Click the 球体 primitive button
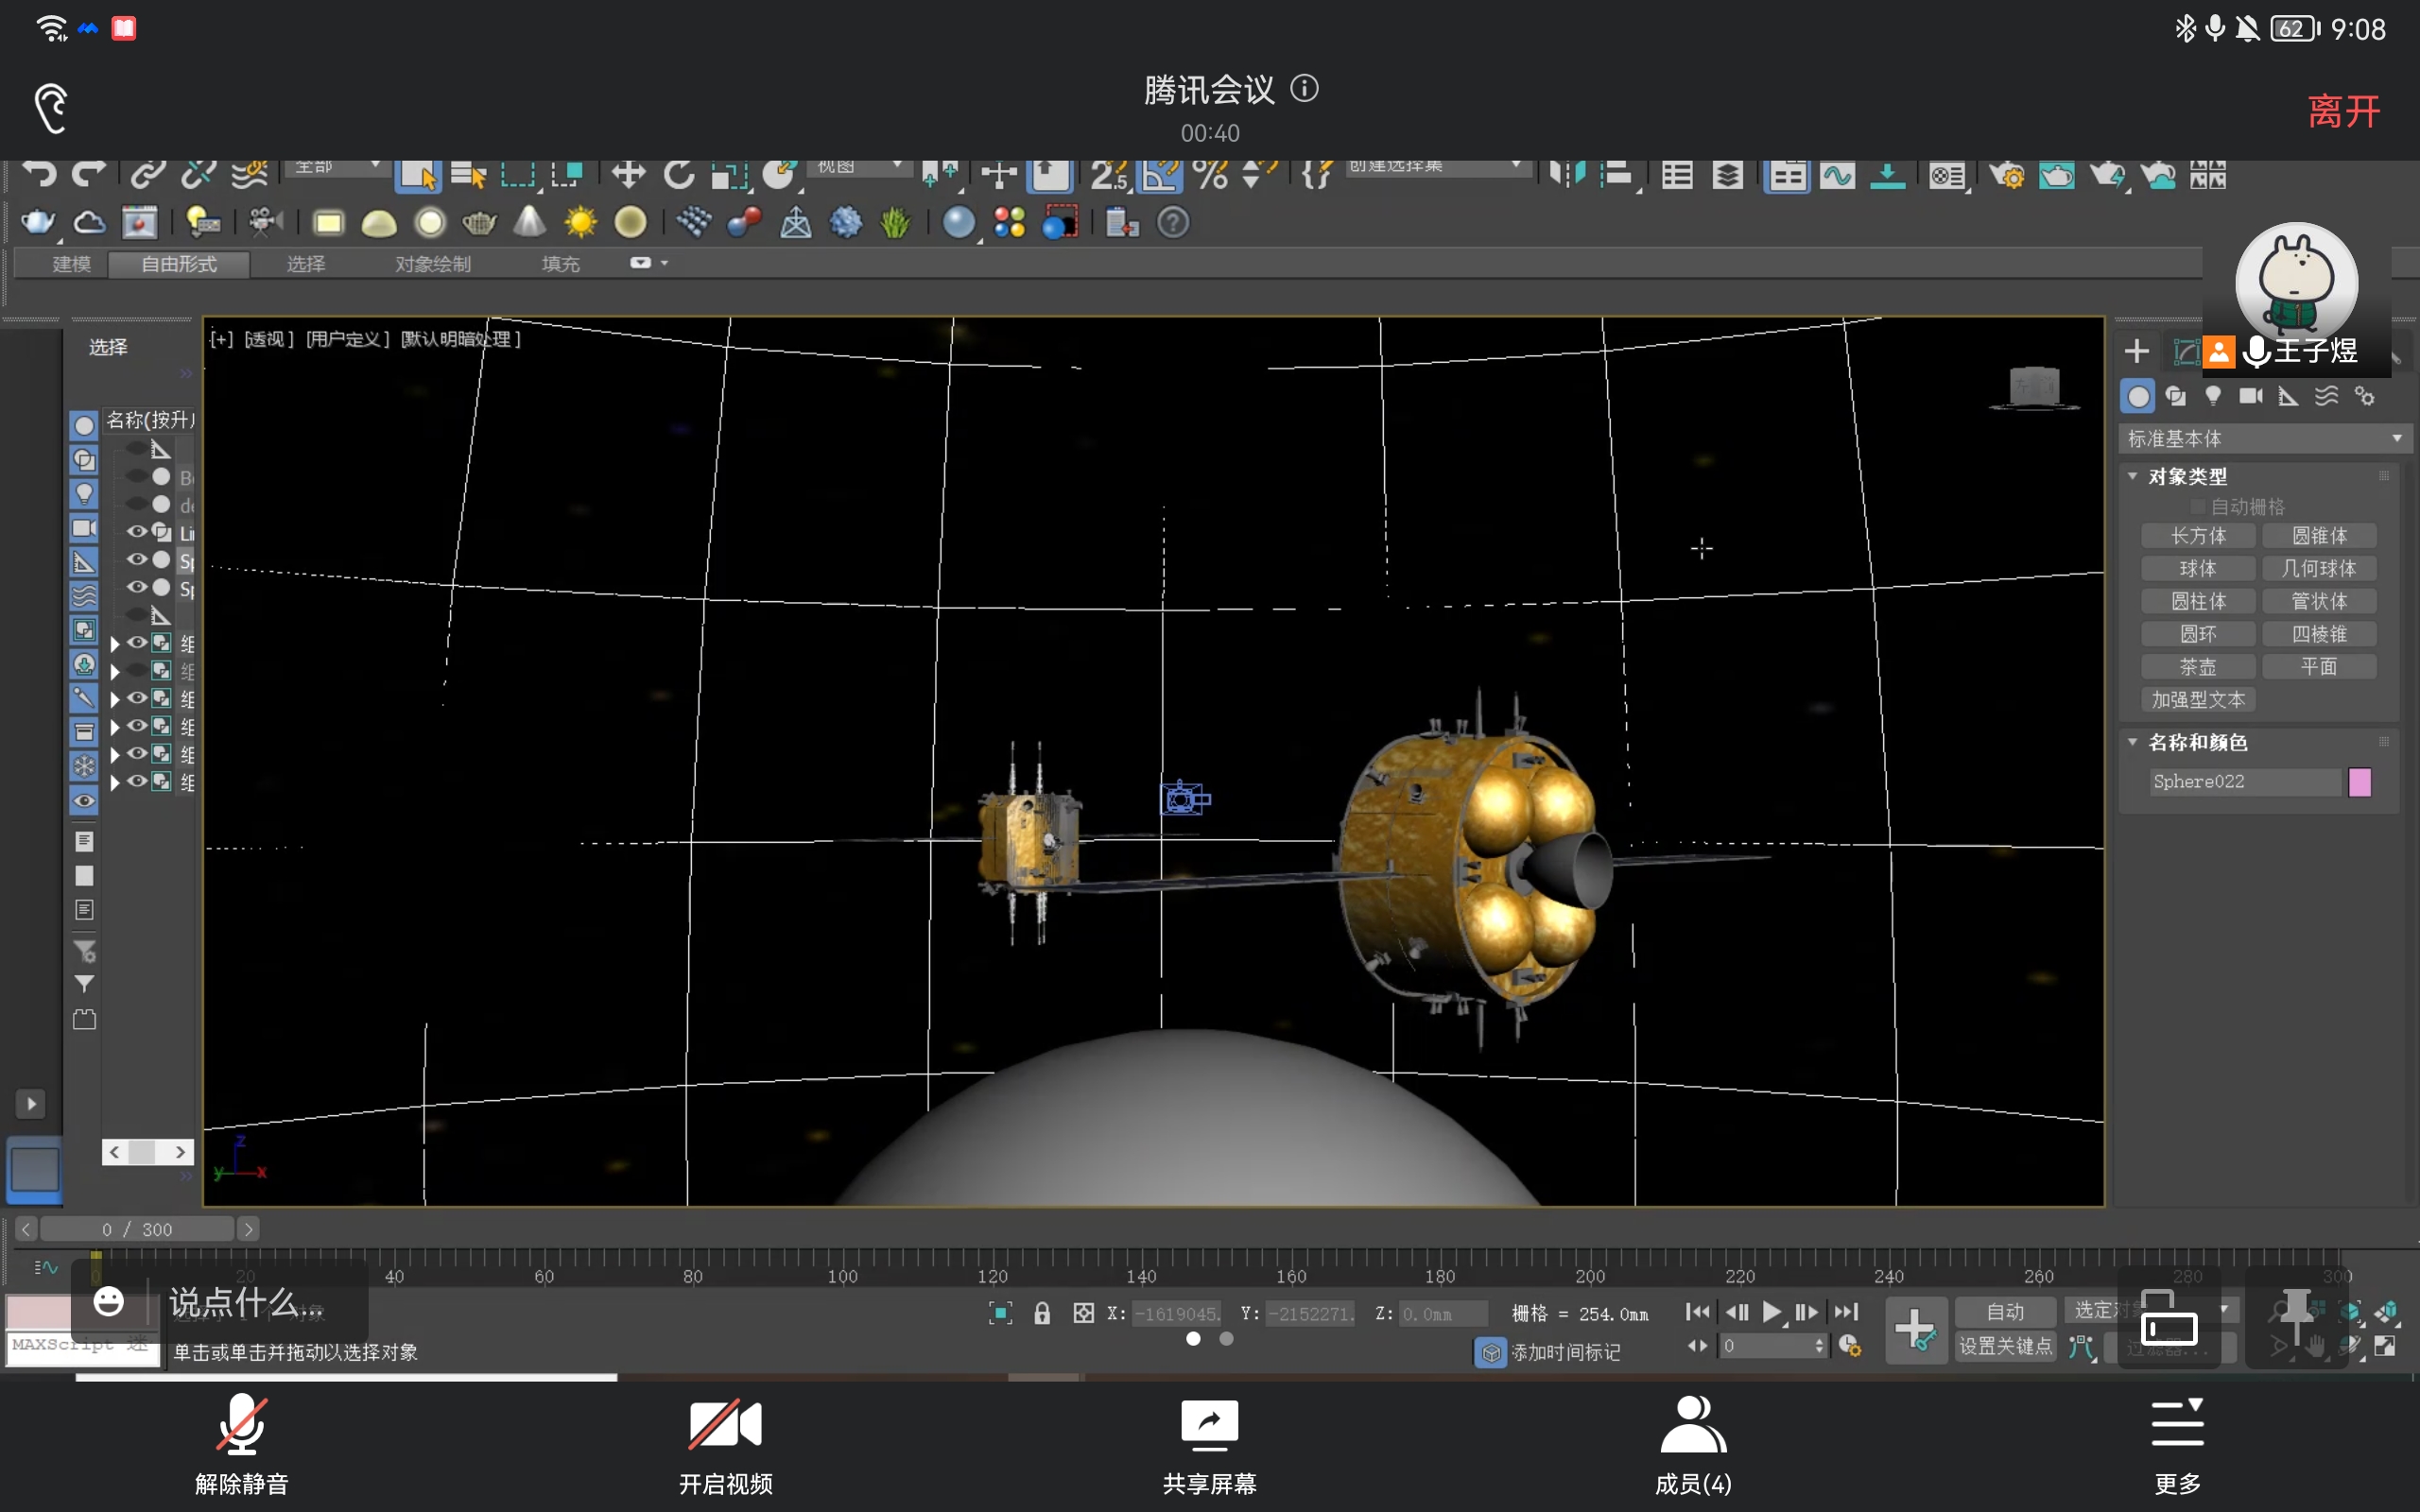 pyautogui.click(x=2197, y=568)
